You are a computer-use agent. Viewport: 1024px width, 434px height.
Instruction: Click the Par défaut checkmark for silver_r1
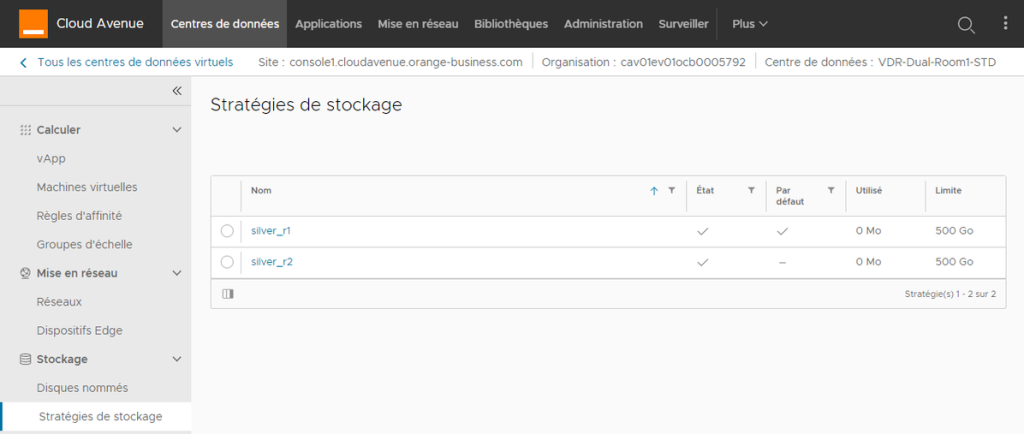click(x=782, y=231)
